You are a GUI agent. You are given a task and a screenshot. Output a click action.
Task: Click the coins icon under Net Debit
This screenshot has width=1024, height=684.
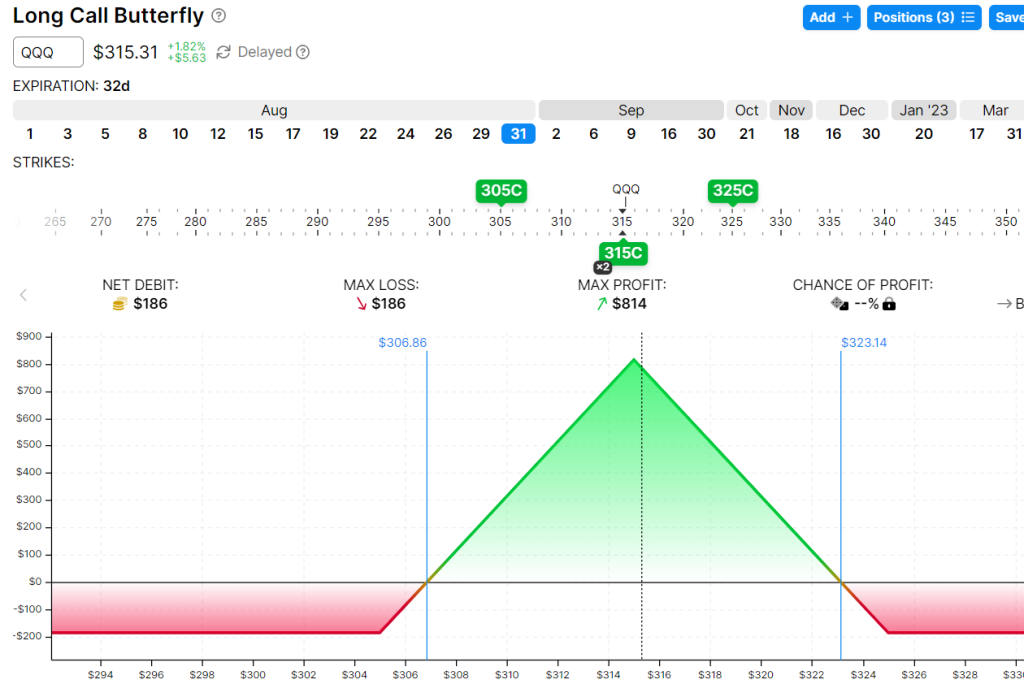[119, 304]
